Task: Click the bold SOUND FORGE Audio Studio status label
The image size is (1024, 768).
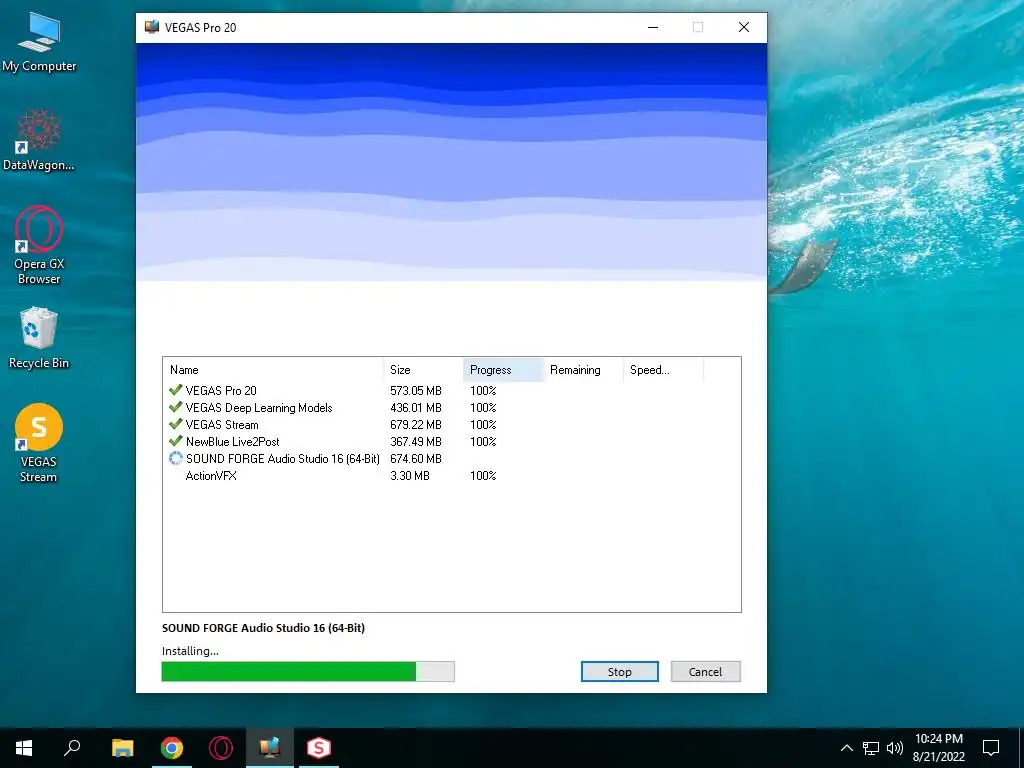Action: [x=263, y=628]
